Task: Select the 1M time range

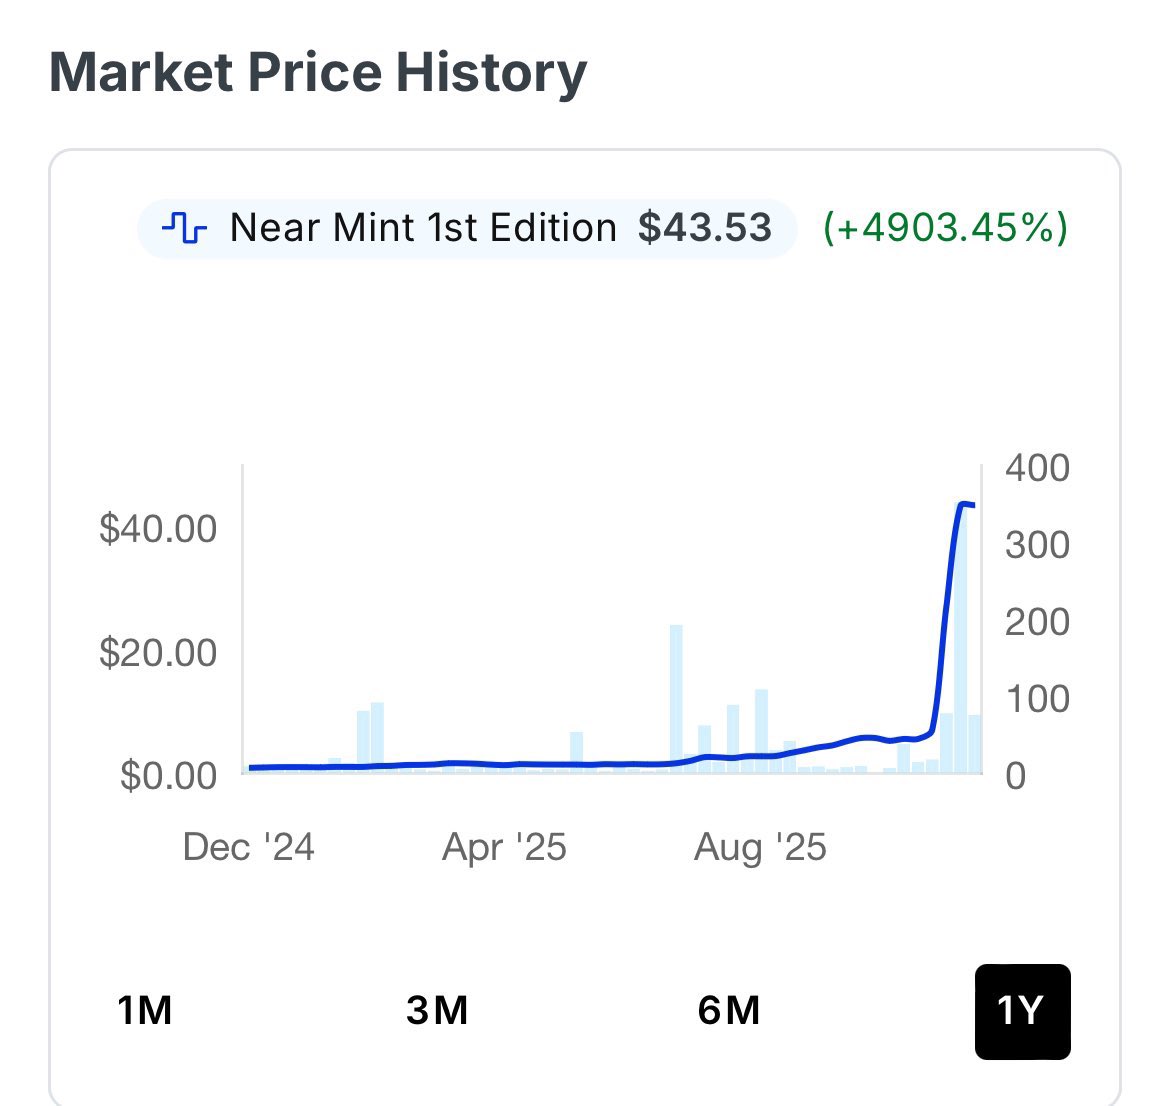Action: [x=145, y=1011]
